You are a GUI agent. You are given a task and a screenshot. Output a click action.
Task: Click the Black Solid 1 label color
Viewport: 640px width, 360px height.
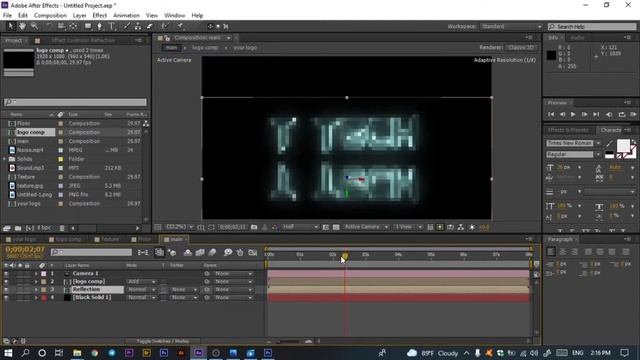[x=44, y=298]
